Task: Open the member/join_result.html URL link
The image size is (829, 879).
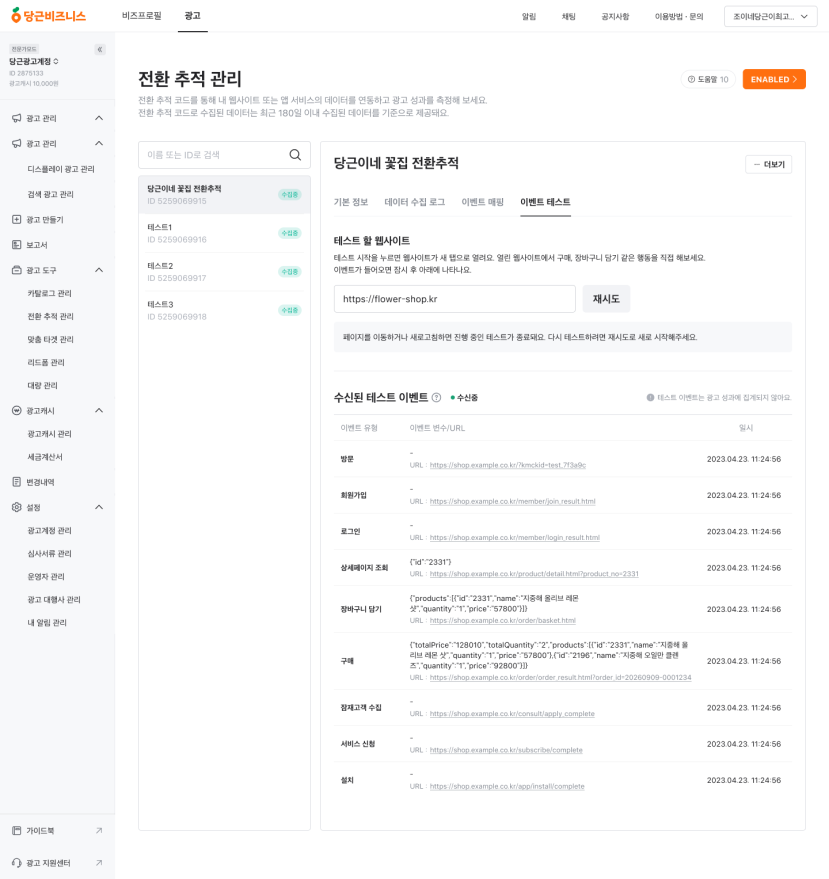Action: point(512,502)
